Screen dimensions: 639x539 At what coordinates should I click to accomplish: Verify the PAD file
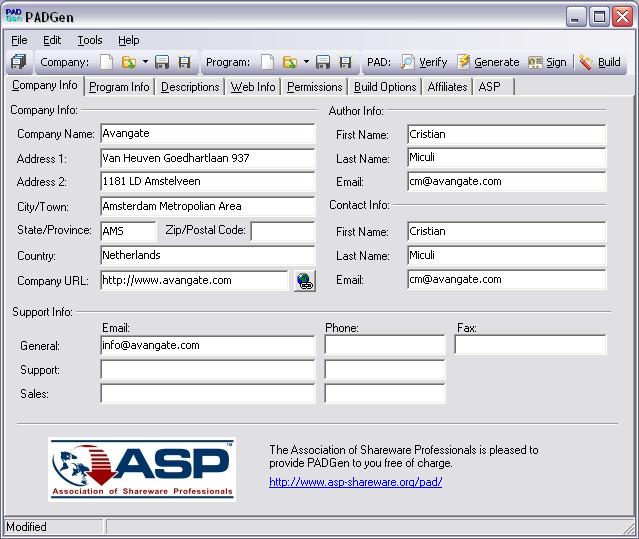click(424, 62)
